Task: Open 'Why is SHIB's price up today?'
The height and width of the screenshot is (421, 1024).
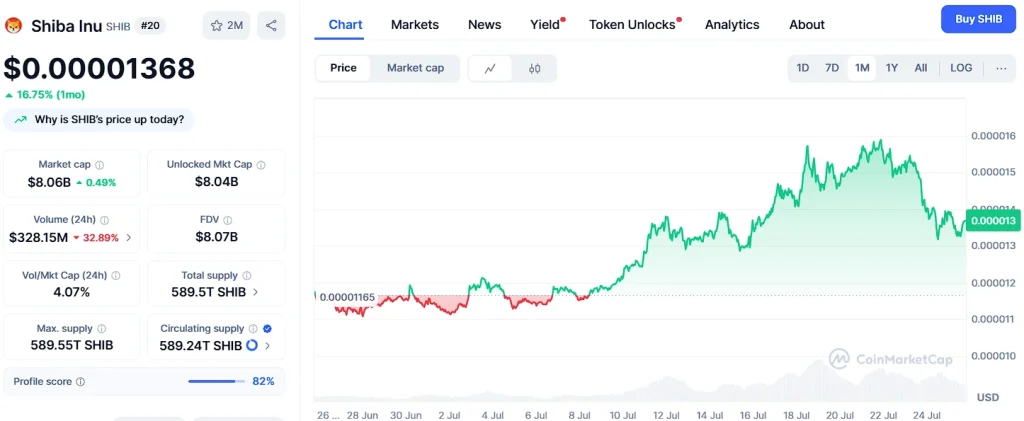Action: (99, 120)
